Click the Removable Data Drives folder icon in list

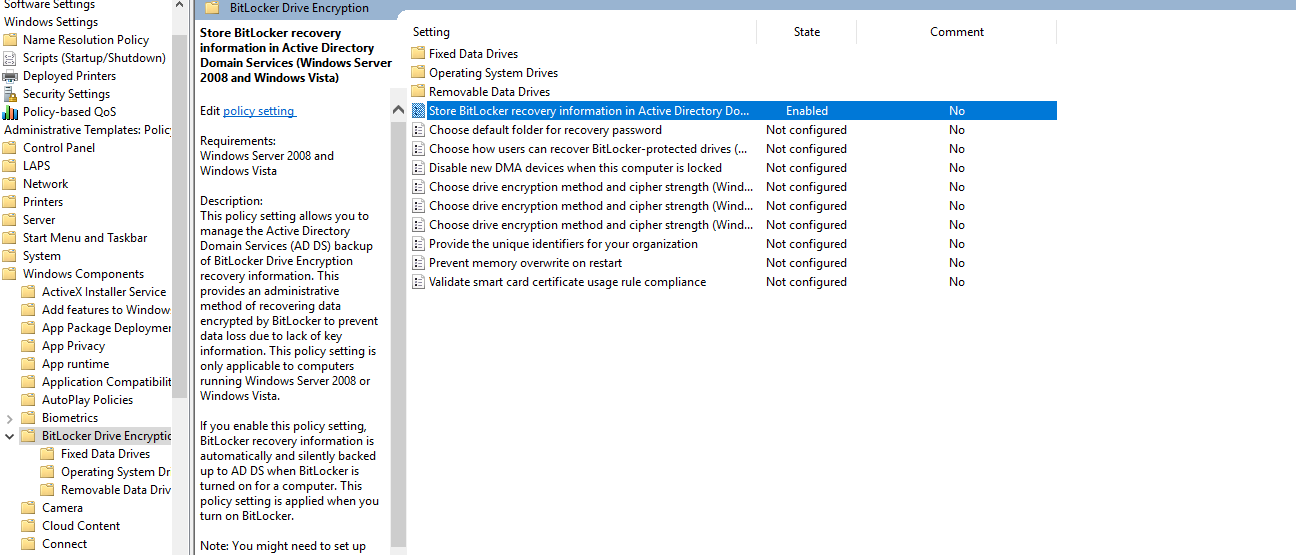click(x=418, y=92)
